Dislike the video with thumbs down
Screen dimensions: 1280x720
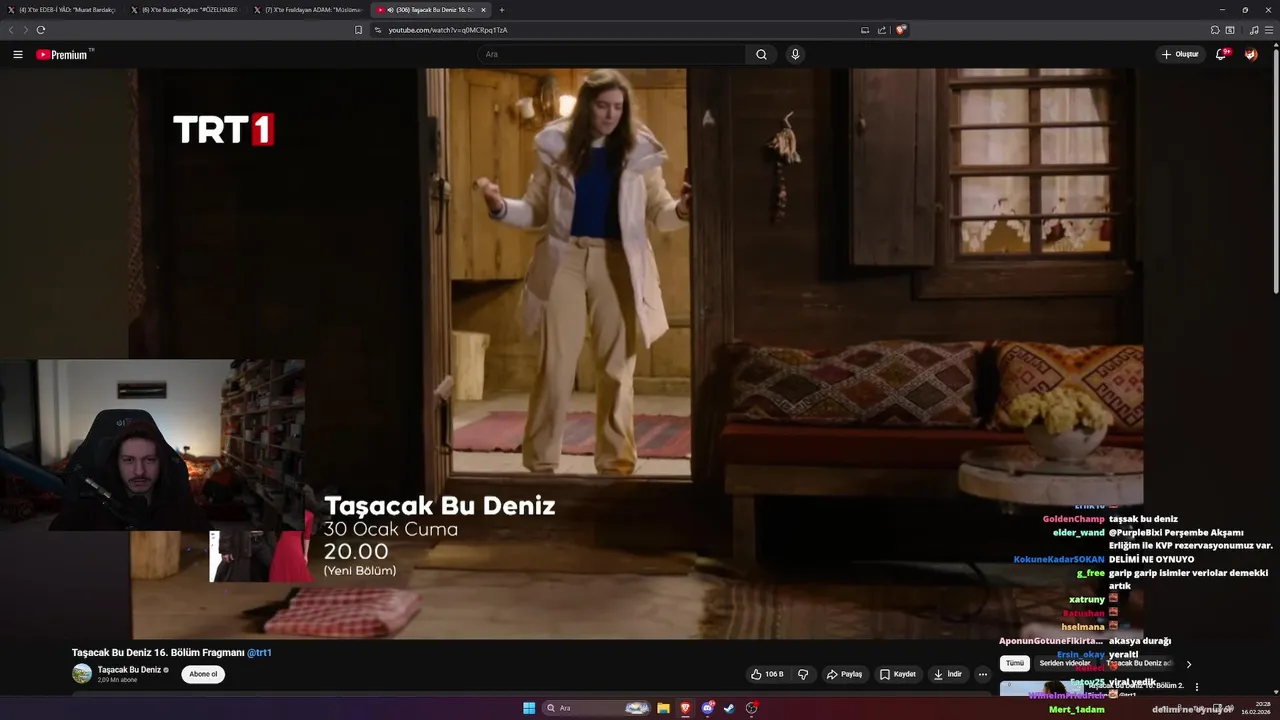(x=803, y=674)
